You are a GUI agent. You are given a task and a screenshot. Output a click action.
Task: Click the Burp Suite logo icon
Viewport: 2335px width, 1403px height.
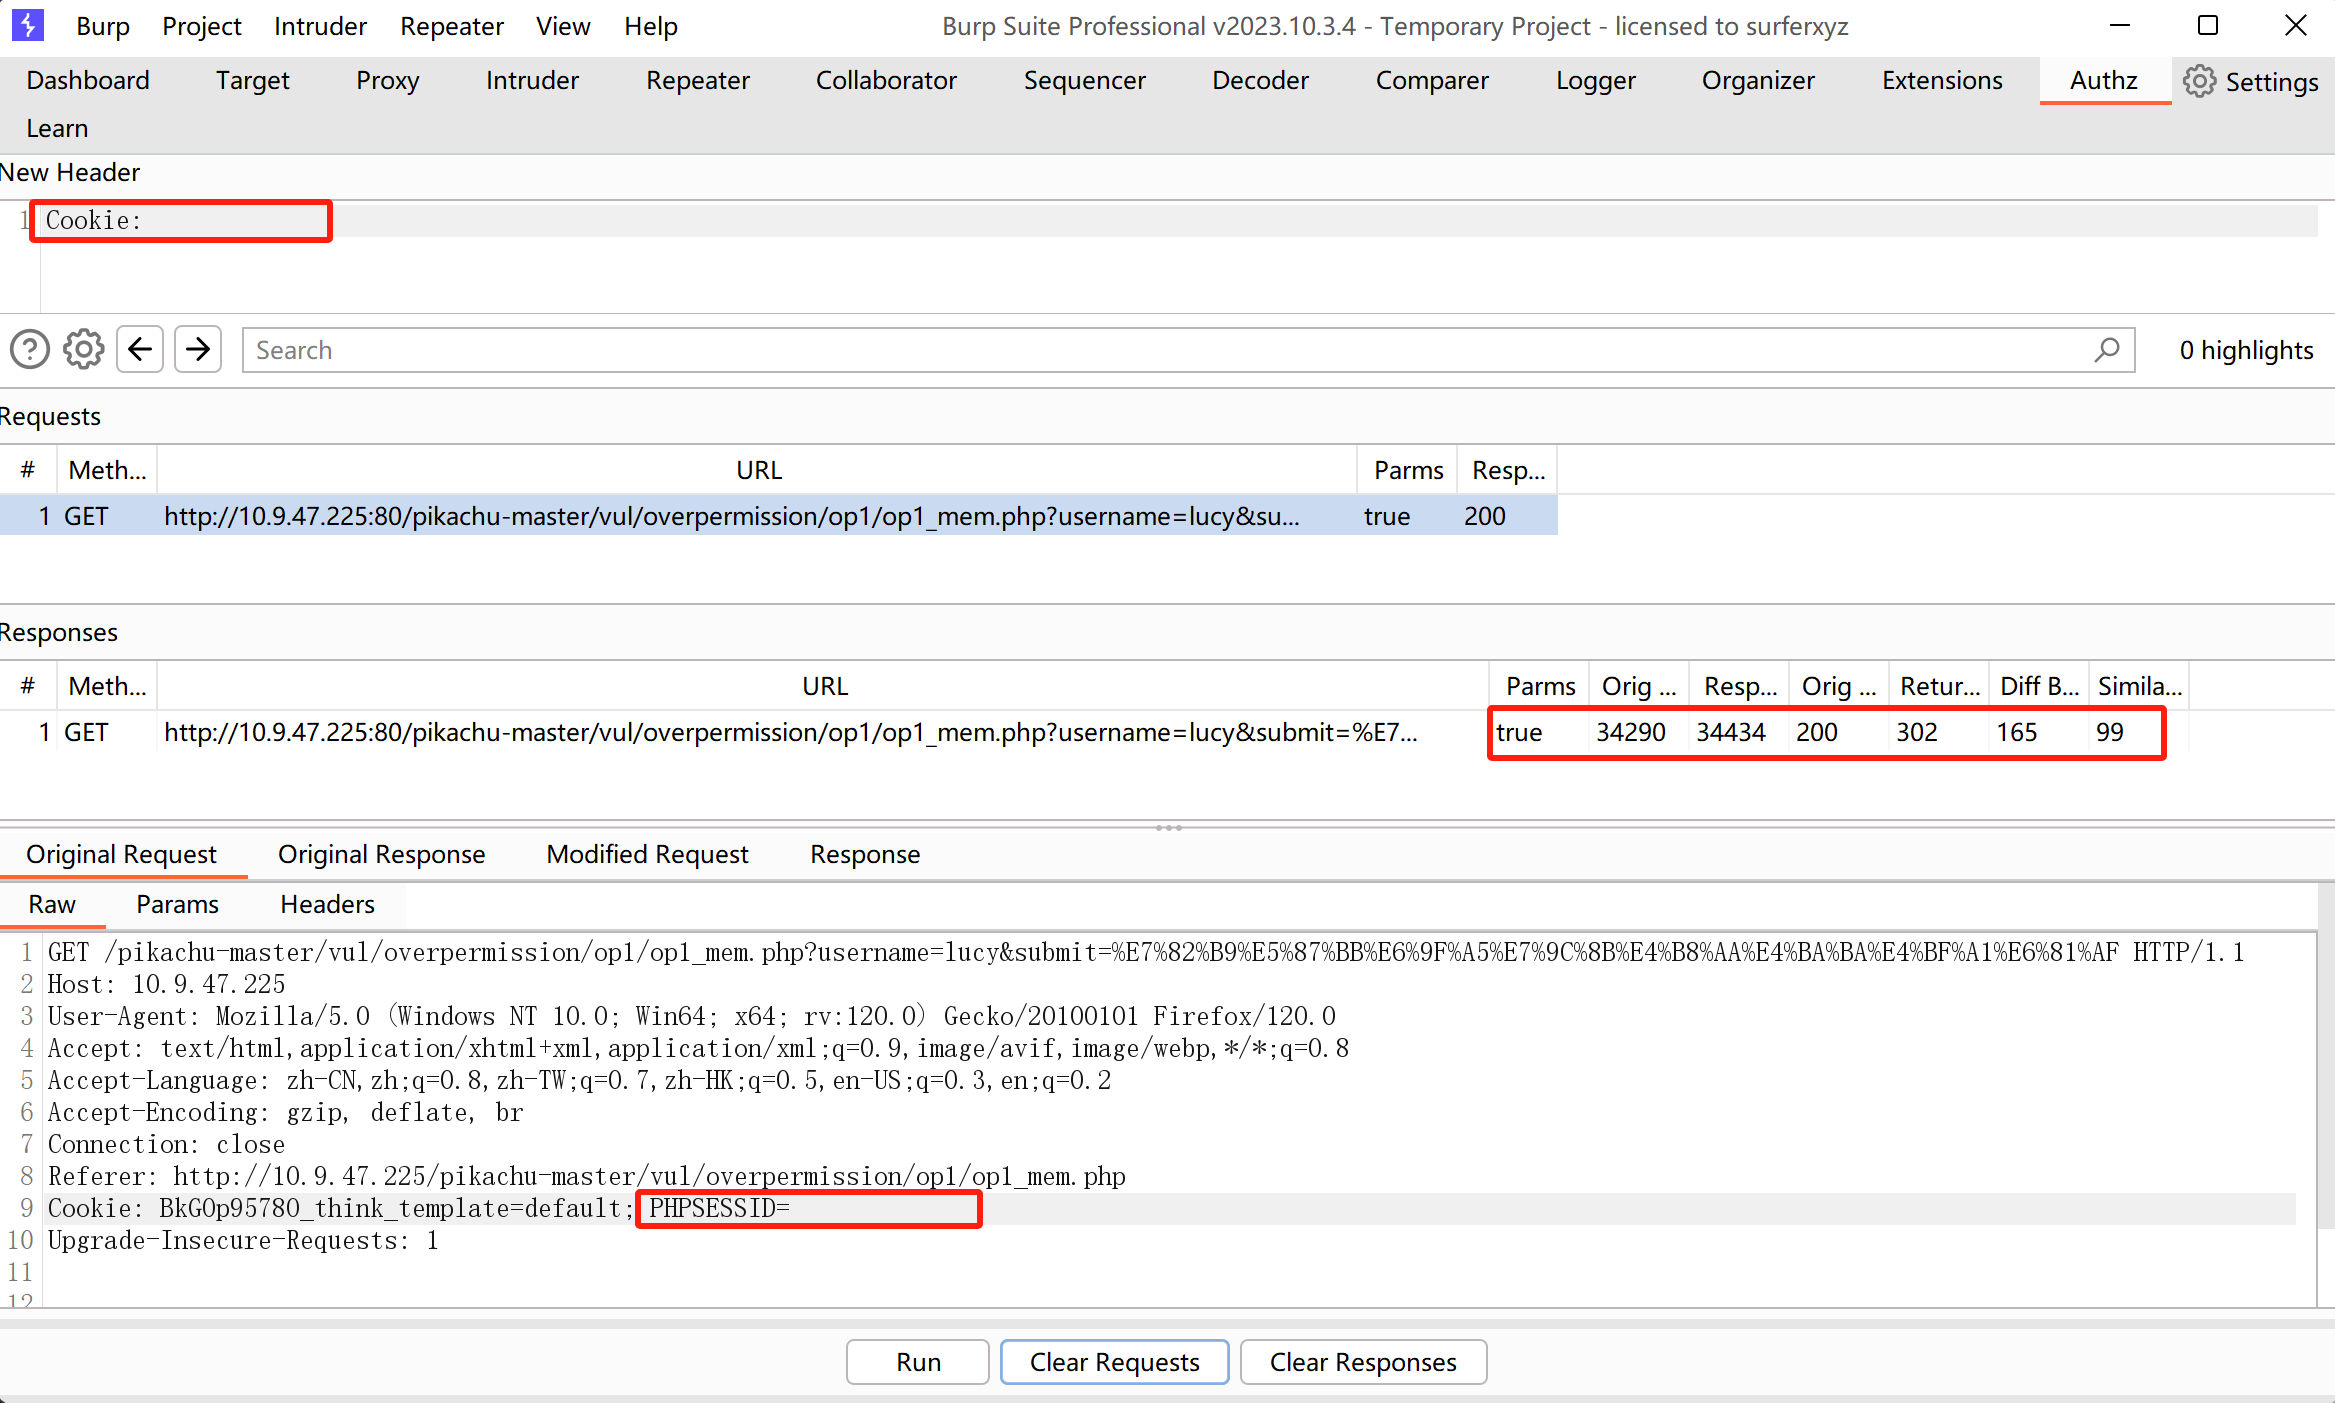point(28,23)
